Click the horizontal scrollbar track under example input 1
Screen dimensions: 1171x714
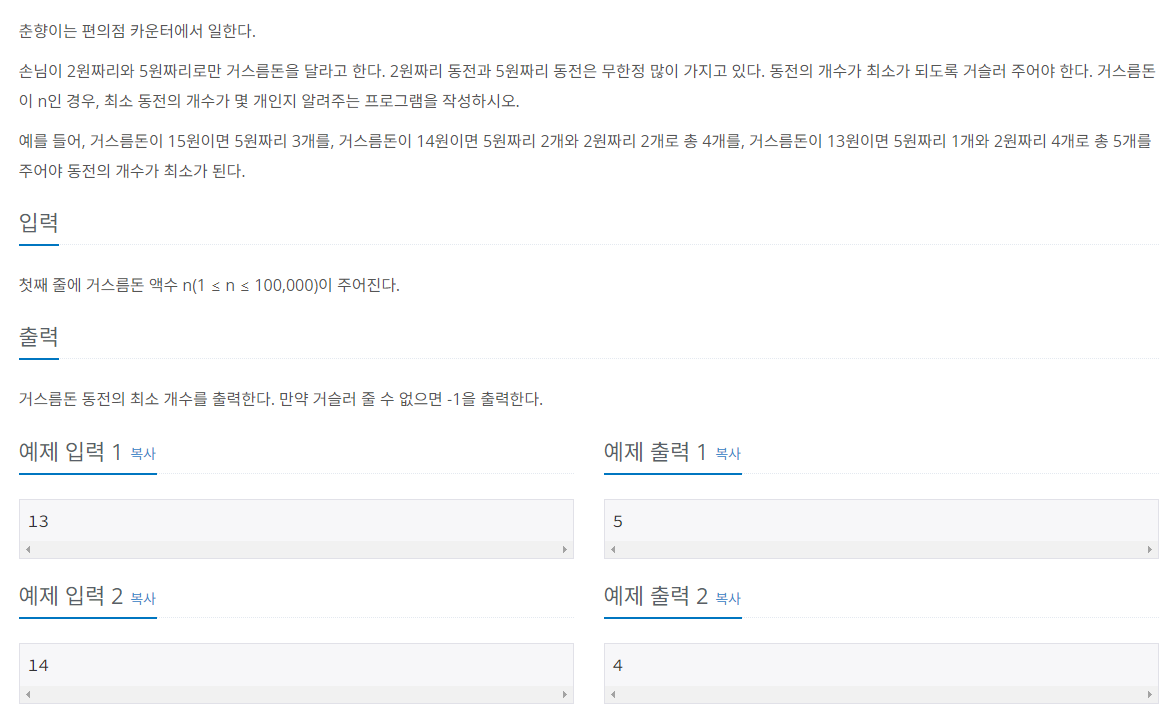[296, 550]
